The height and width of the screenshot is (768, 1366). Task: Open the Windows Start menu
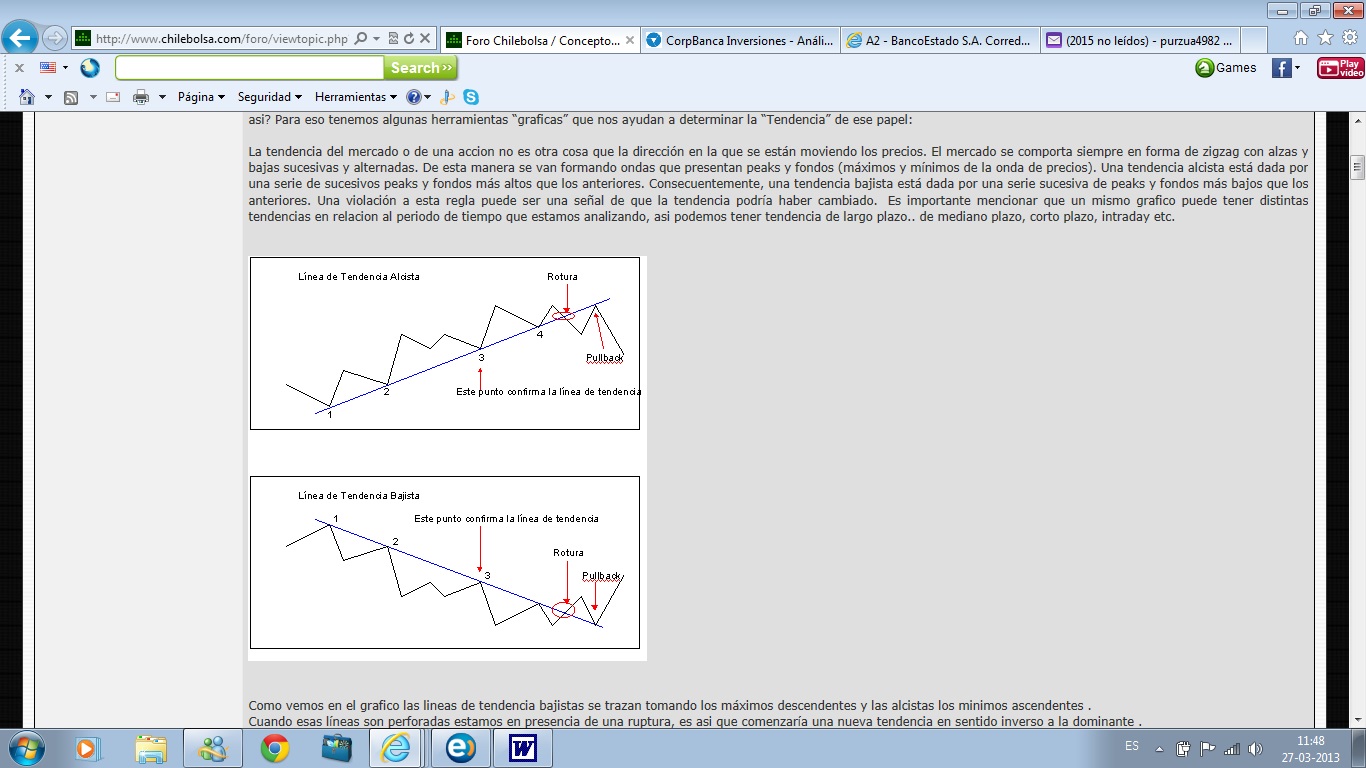pyautogui.click(x=24, y=748)
